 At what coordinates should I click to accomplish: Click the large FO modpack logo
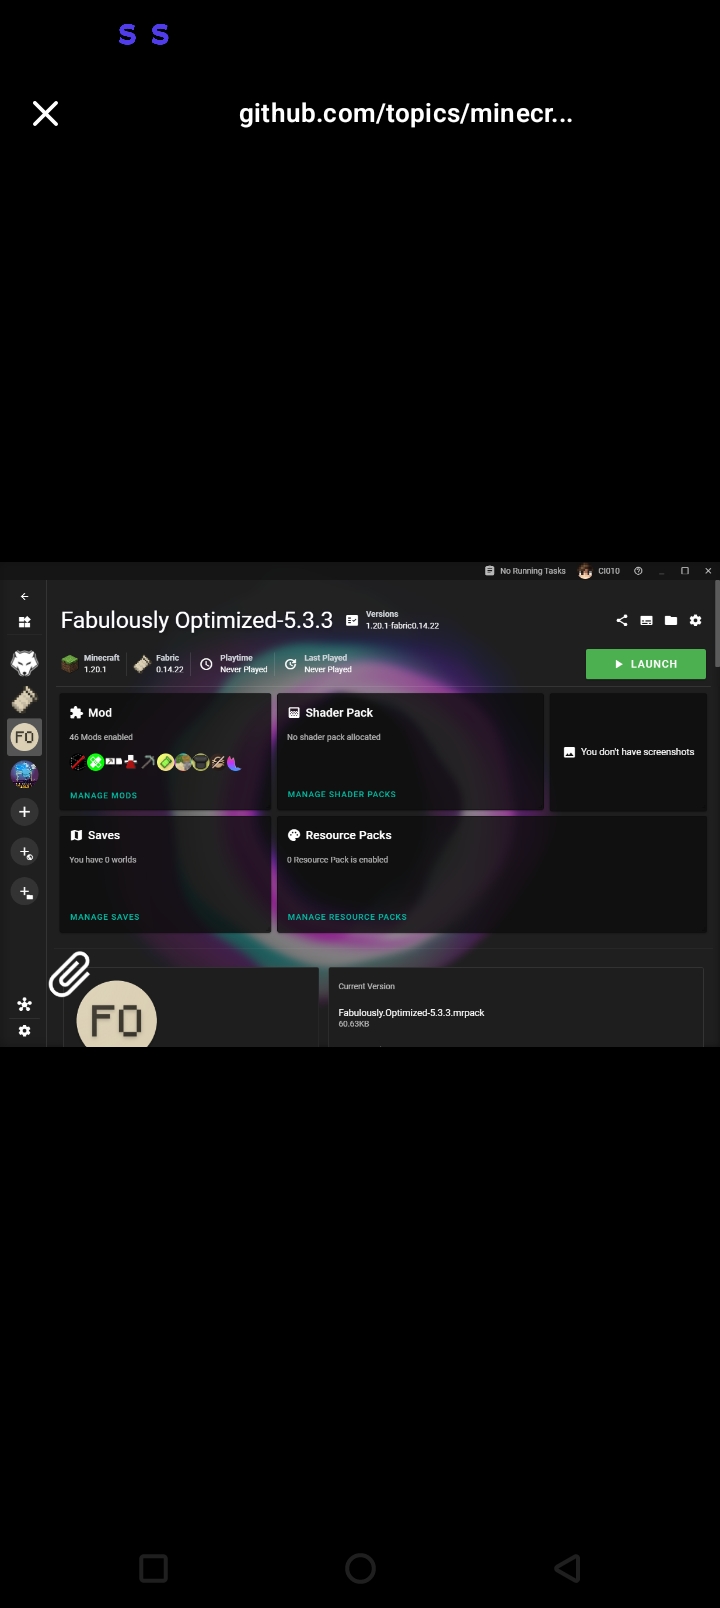pyautogui.click(x=116, y=1015)
